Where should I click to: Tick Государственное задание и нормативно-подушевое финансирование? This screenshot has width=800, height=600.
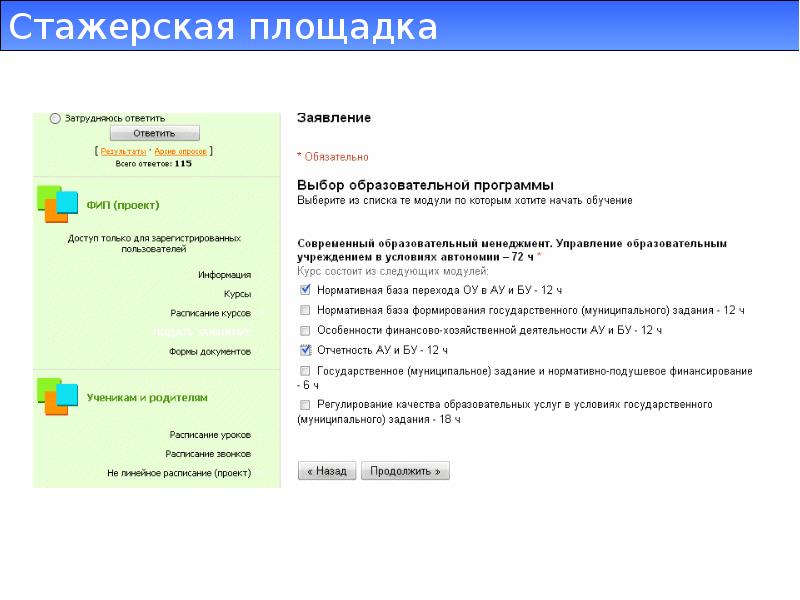tap(305, 371)
